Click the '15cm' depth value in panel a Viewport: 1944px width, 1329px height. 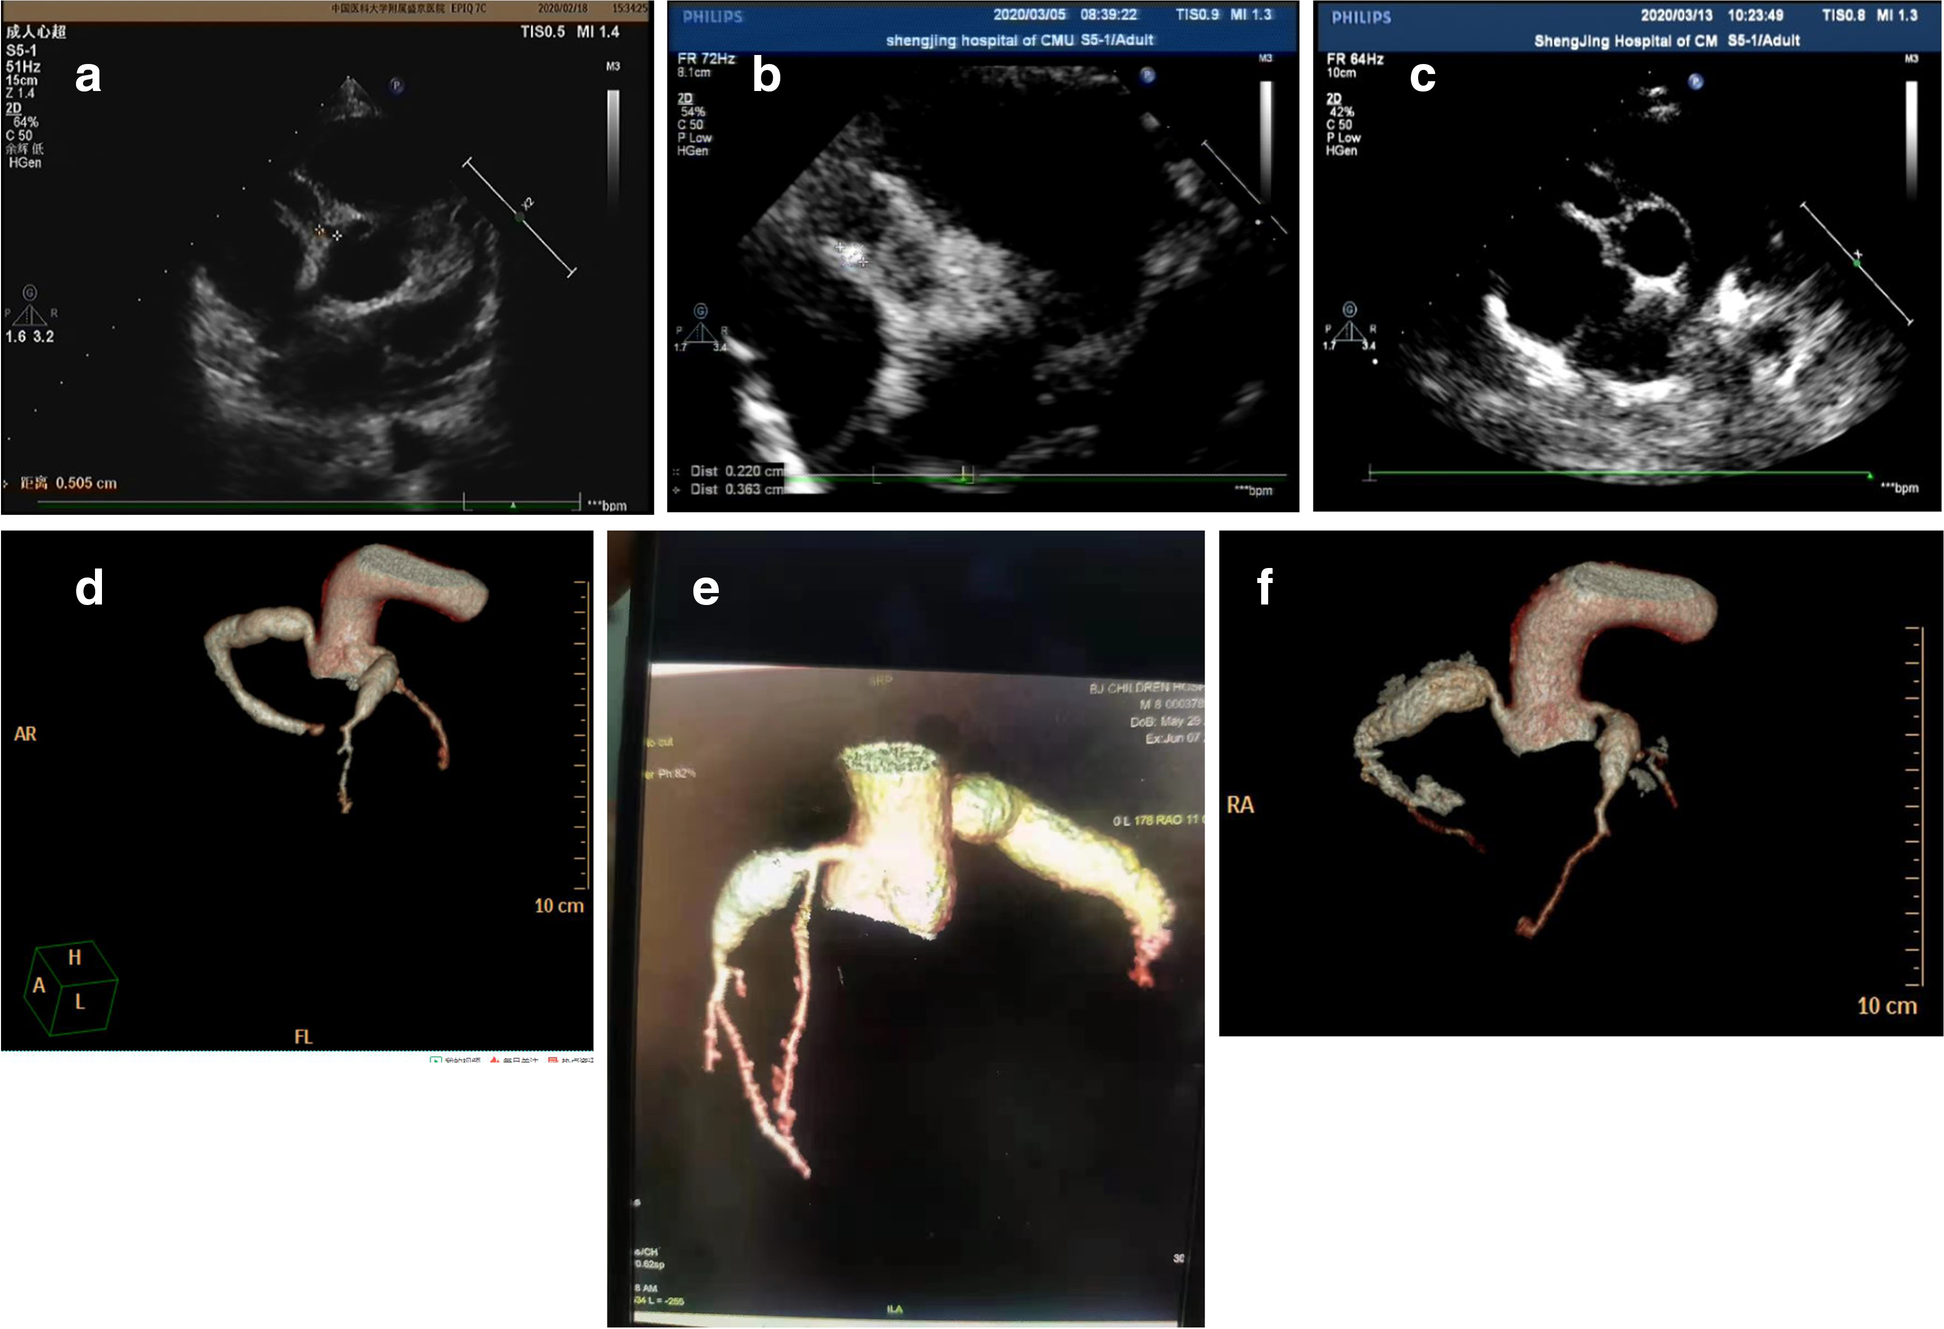click(x=22, y=80)
